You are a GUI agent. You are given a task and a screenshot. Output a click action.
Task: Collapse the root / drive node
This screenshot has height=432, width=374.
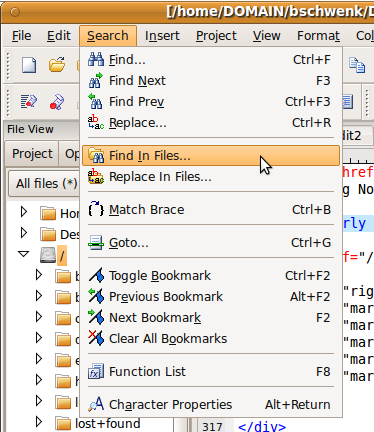24,254
